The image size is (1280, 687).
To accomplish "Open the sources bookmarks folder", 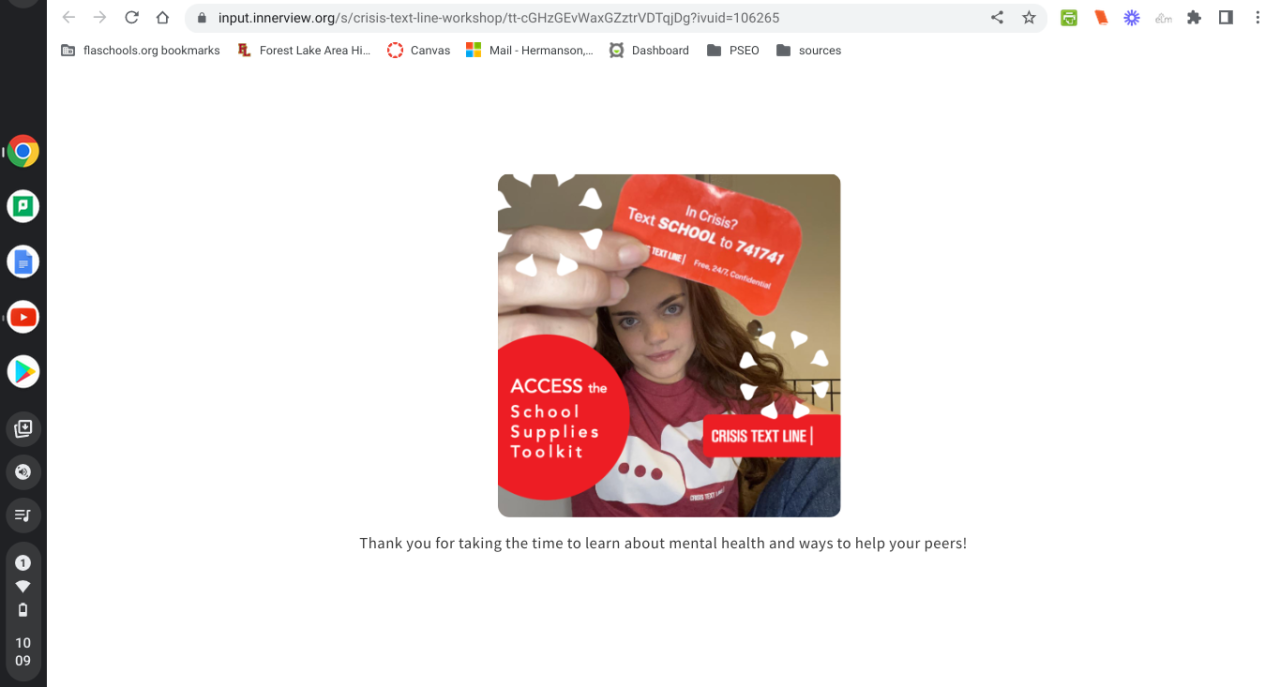I will coord(809,50).
